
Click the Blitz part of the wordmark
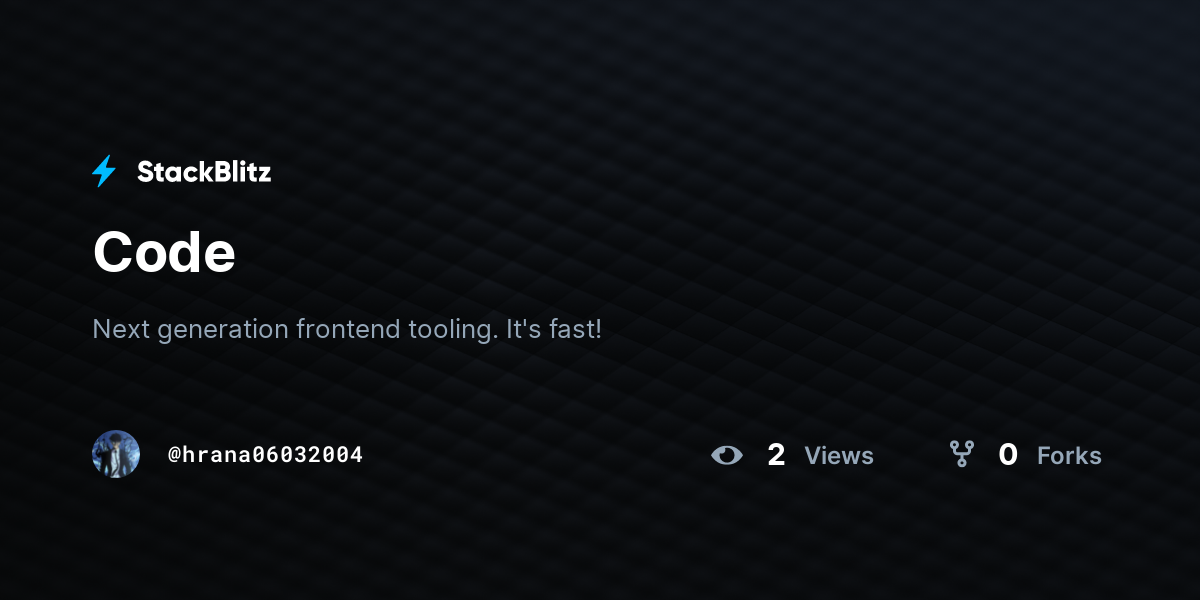239,172
